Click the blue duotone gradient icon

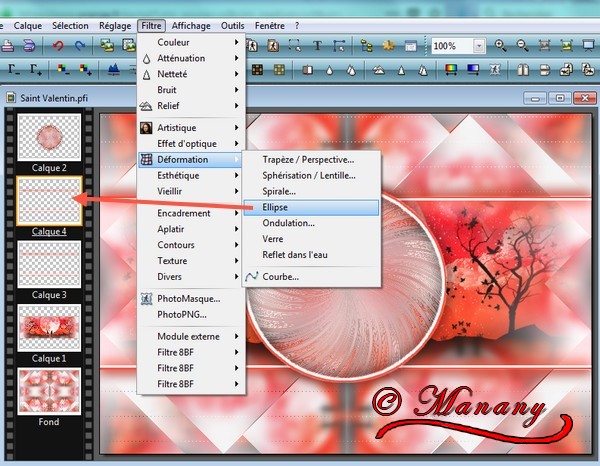pyautogui.click(x=473, y=70)
